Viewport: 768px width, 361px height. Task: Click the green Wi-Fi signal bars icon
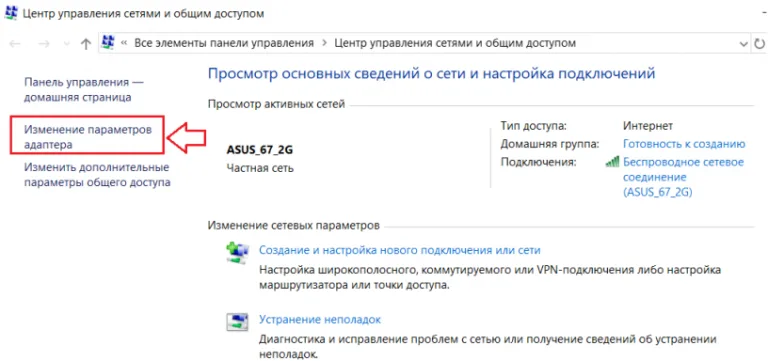[613, 162]
